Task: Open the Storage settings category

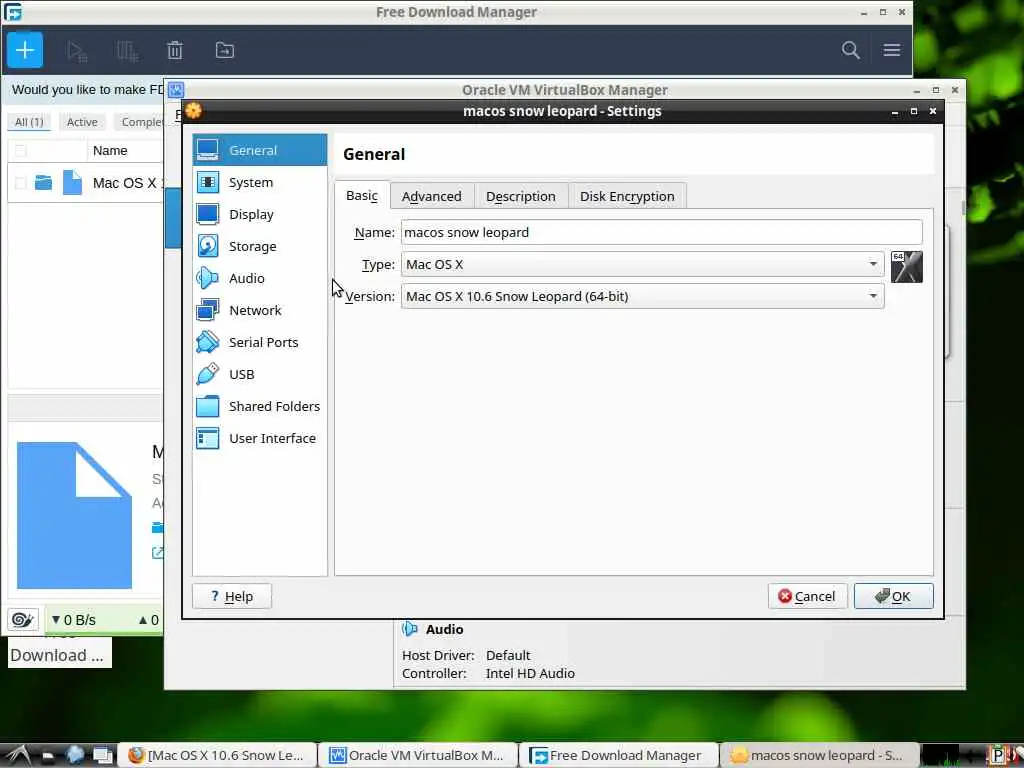Action: tap(259, 246)
